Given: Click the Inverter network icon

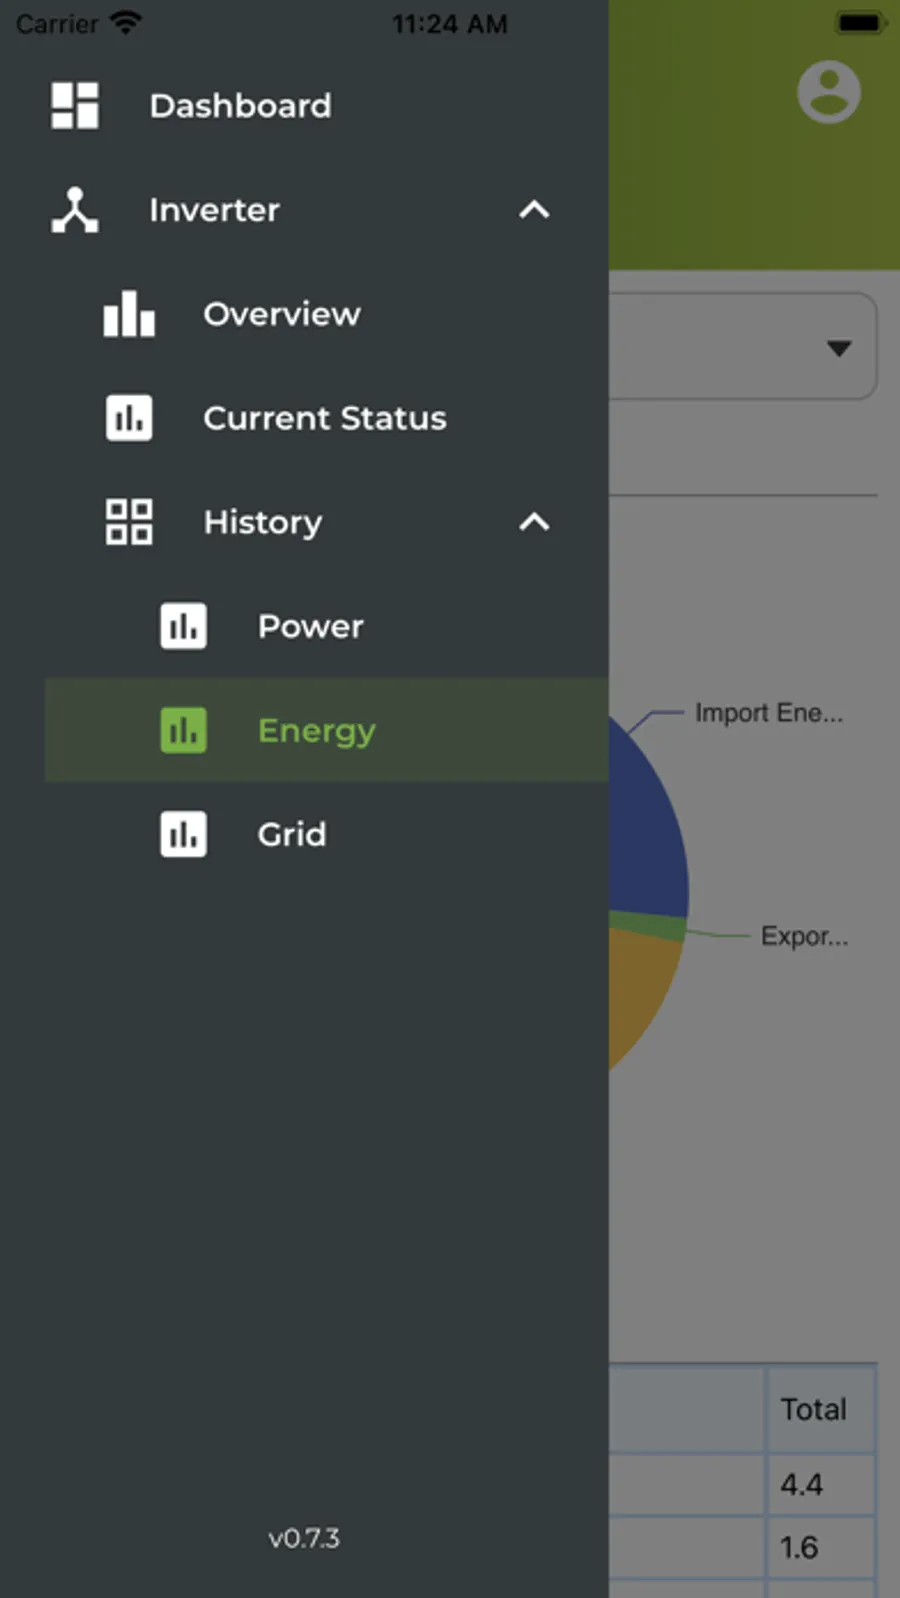Looking at the screenshot, I should coord(75,210).
